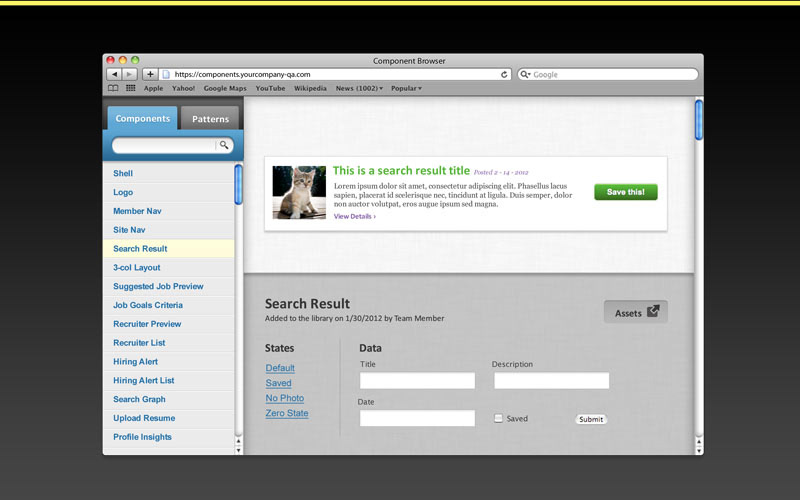Select Suggested Job Preview in sidebar
Viewport: 800px width, 500px height.
158,286
